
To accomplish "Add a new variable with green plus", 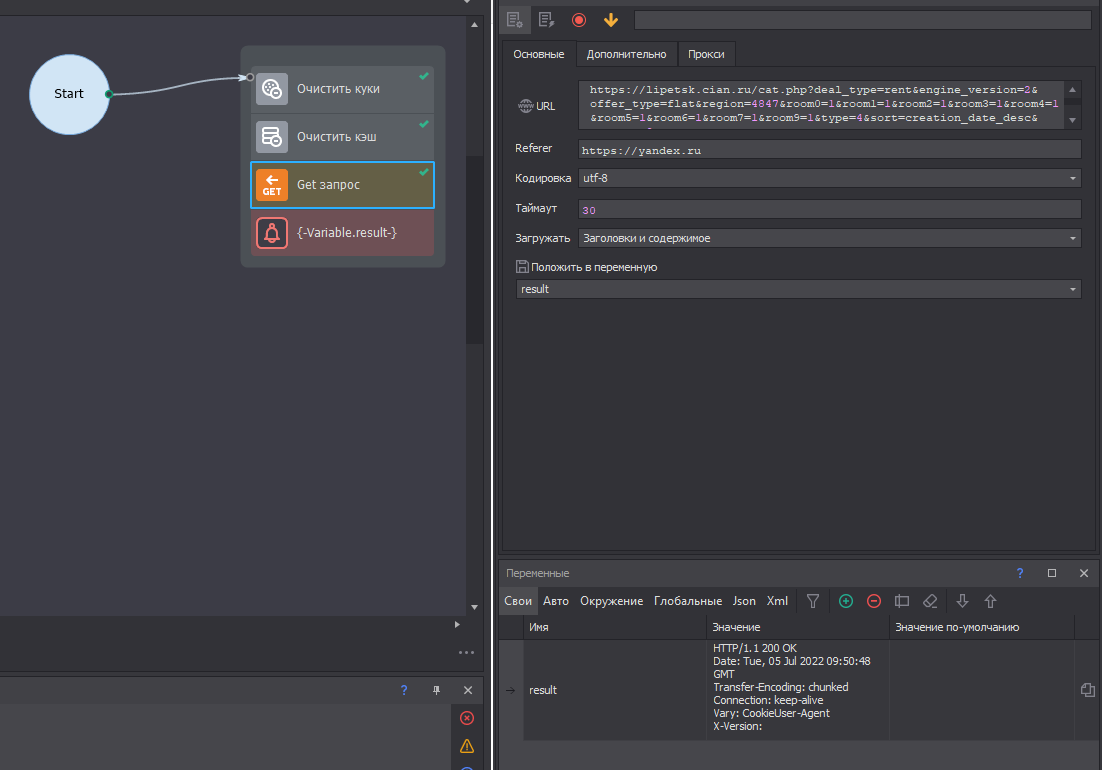I will pyautogui.click(x=846, y=601).
